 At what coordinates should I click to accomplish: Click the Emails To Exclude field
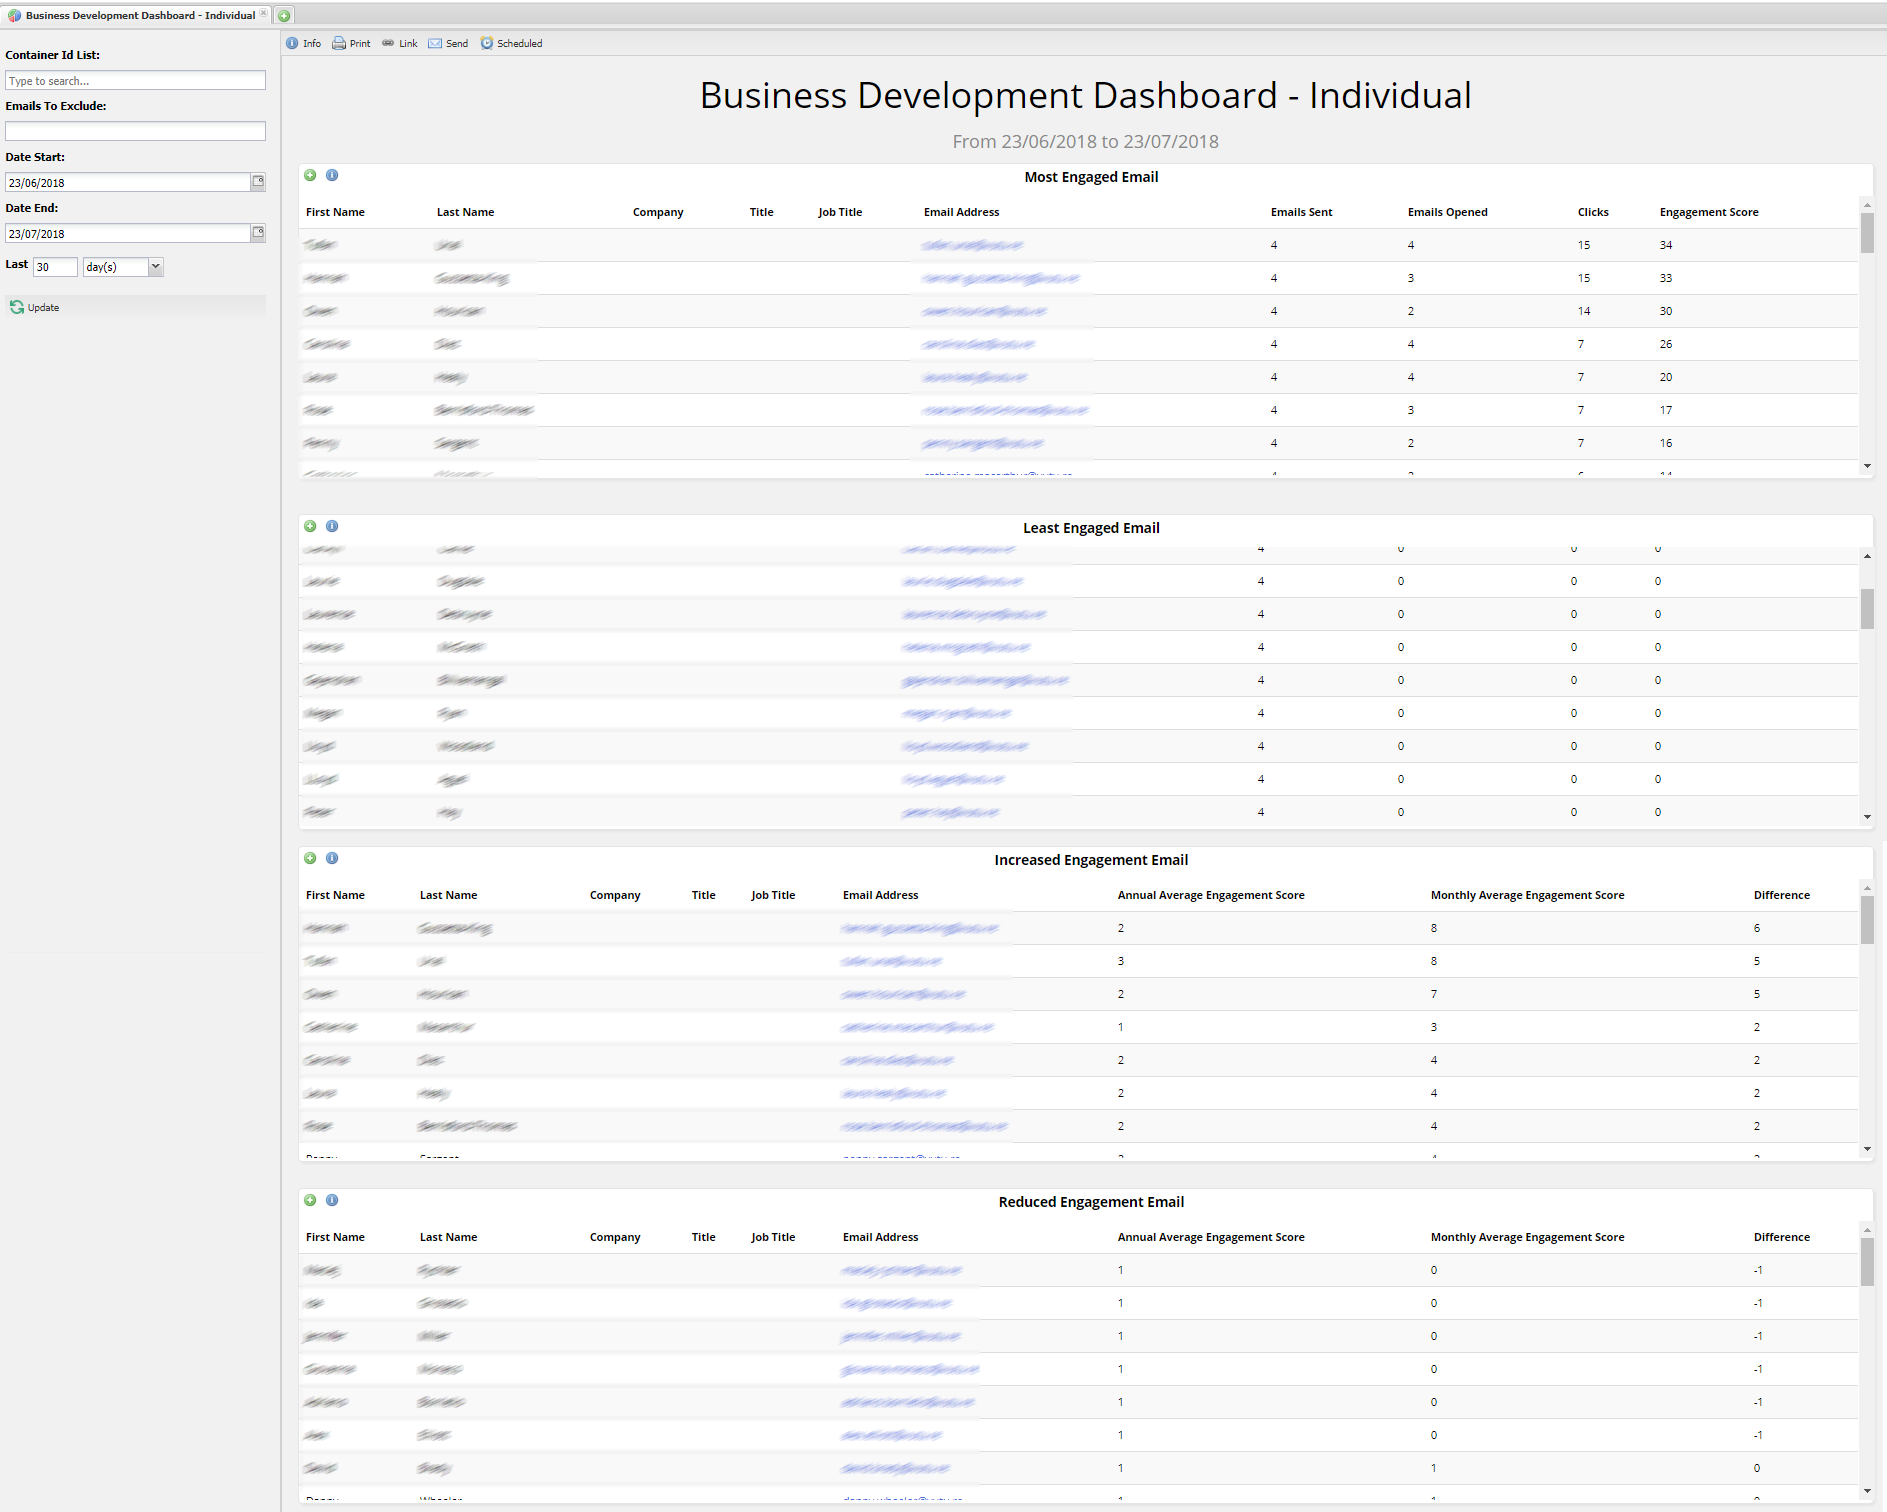136,131
